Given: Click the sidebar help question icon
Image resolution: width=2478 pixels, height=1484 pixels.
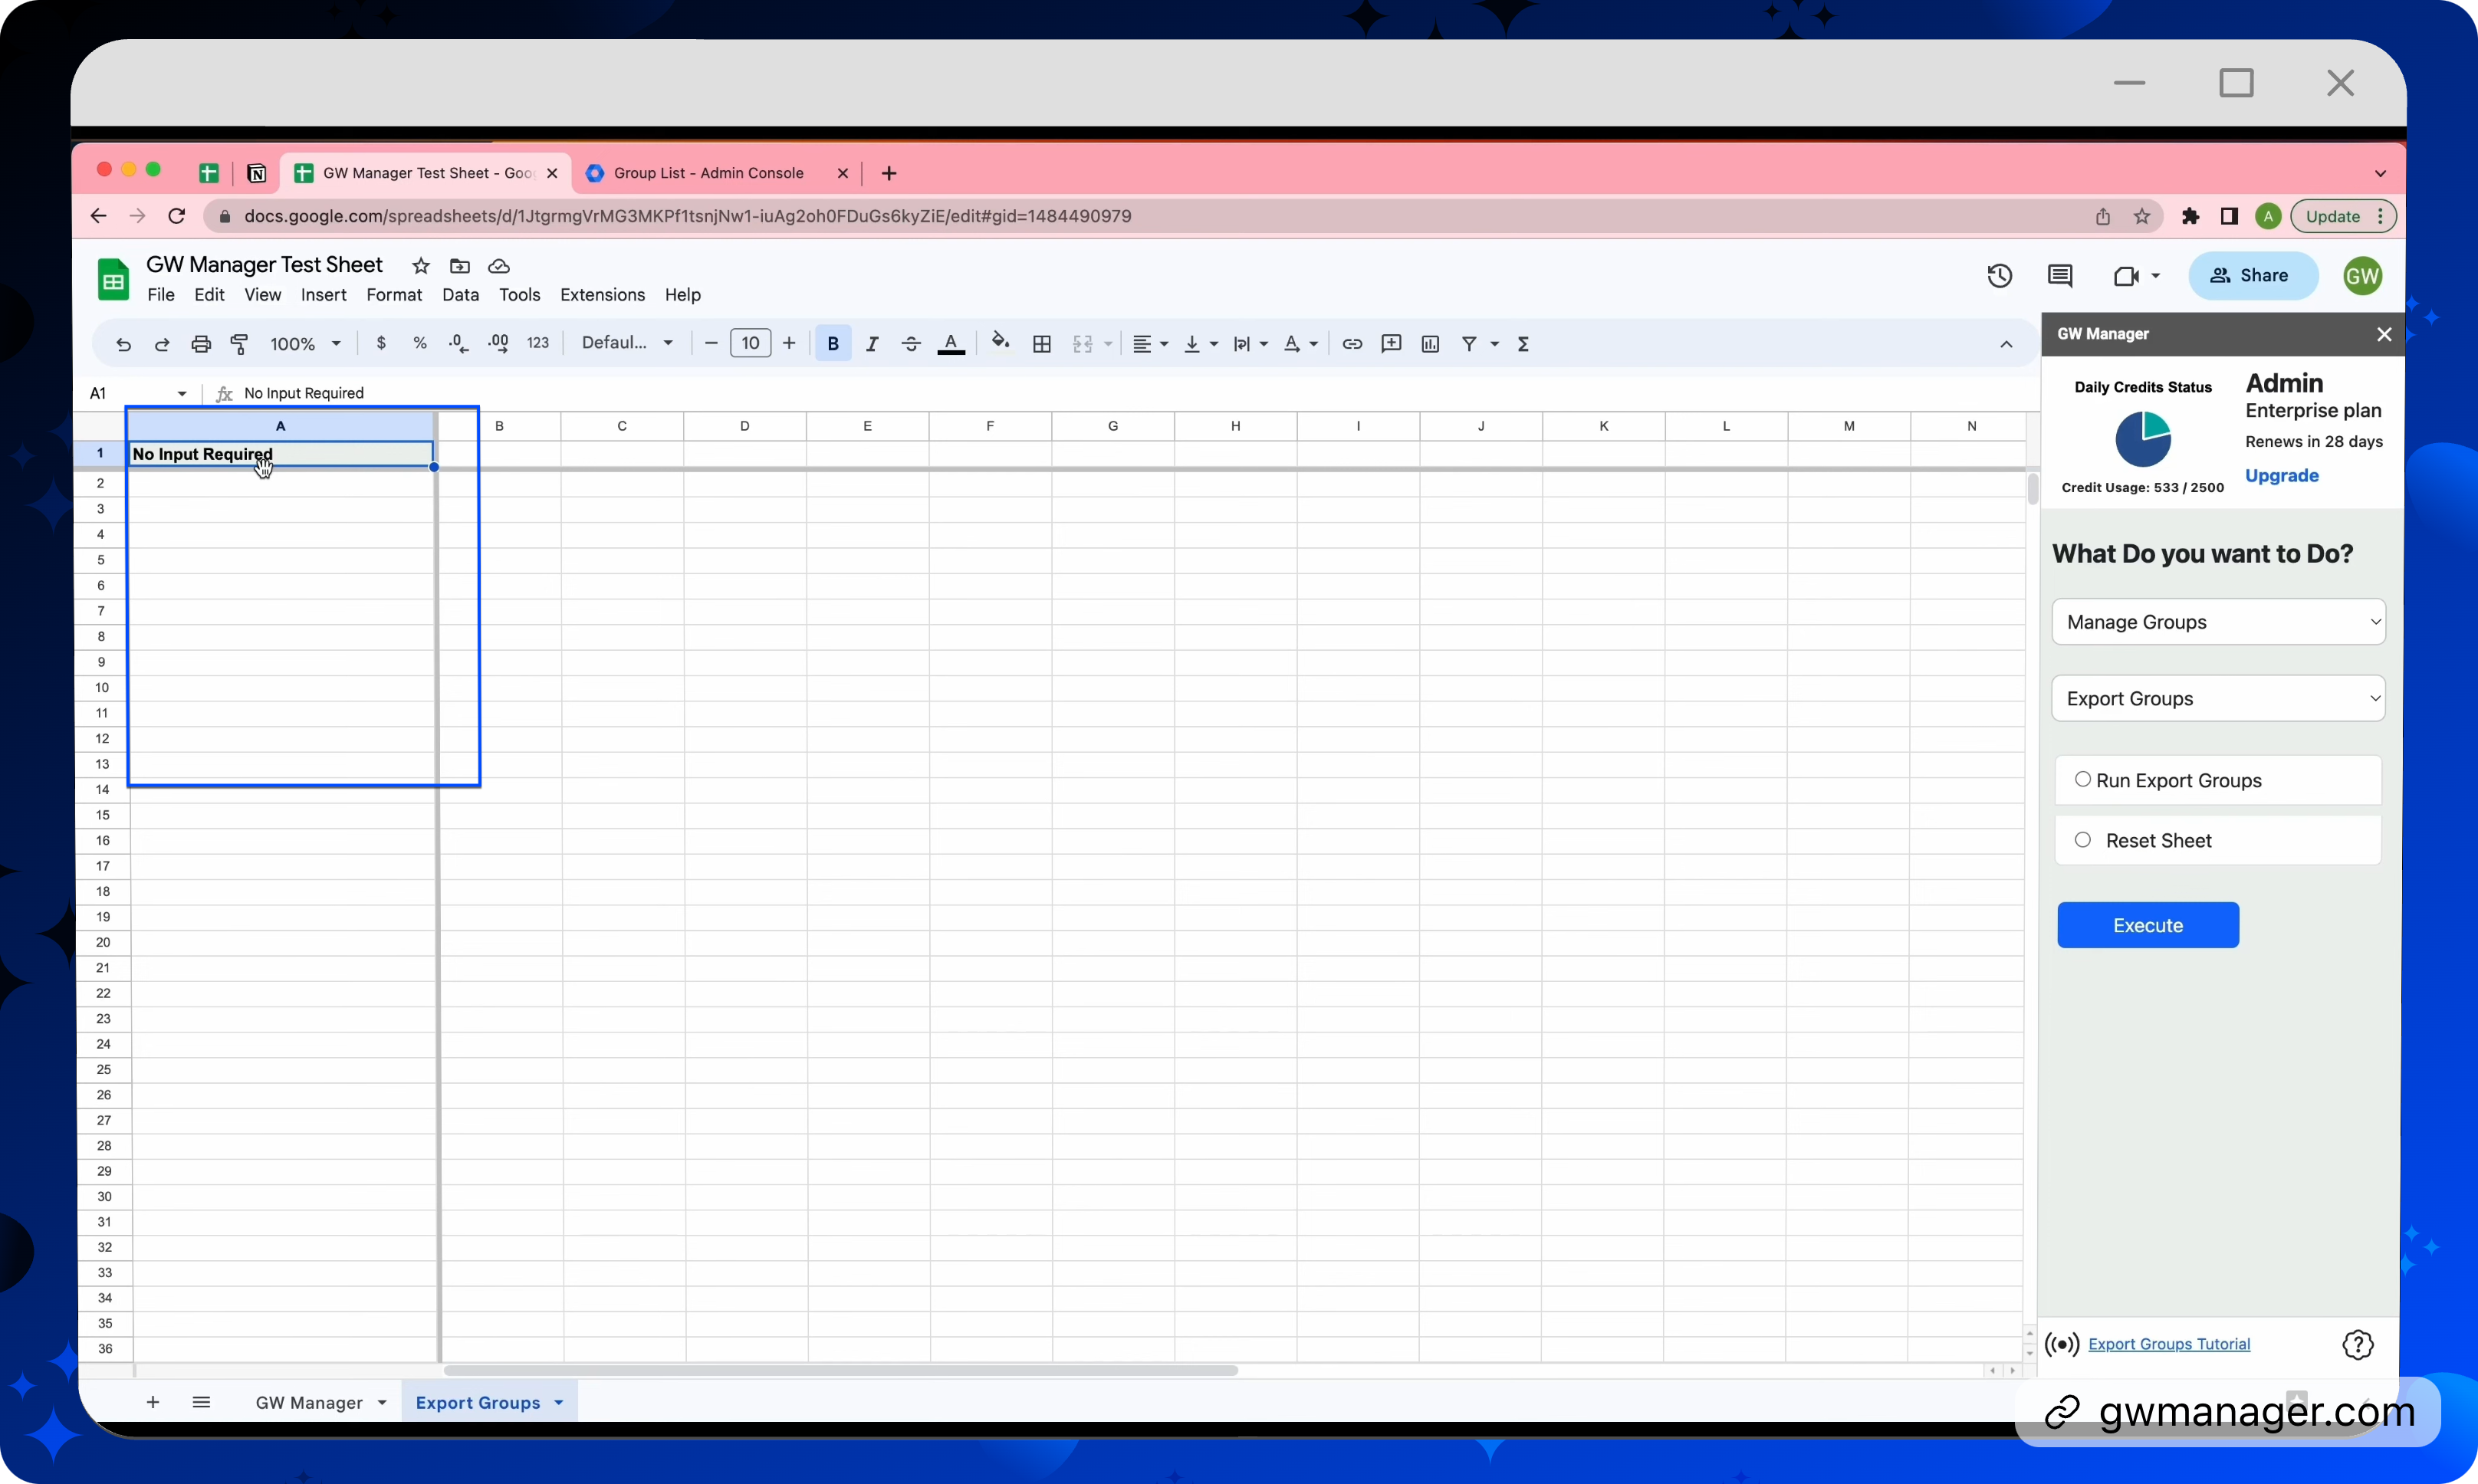Looking at the screenshot, I should point(2357,1345).
